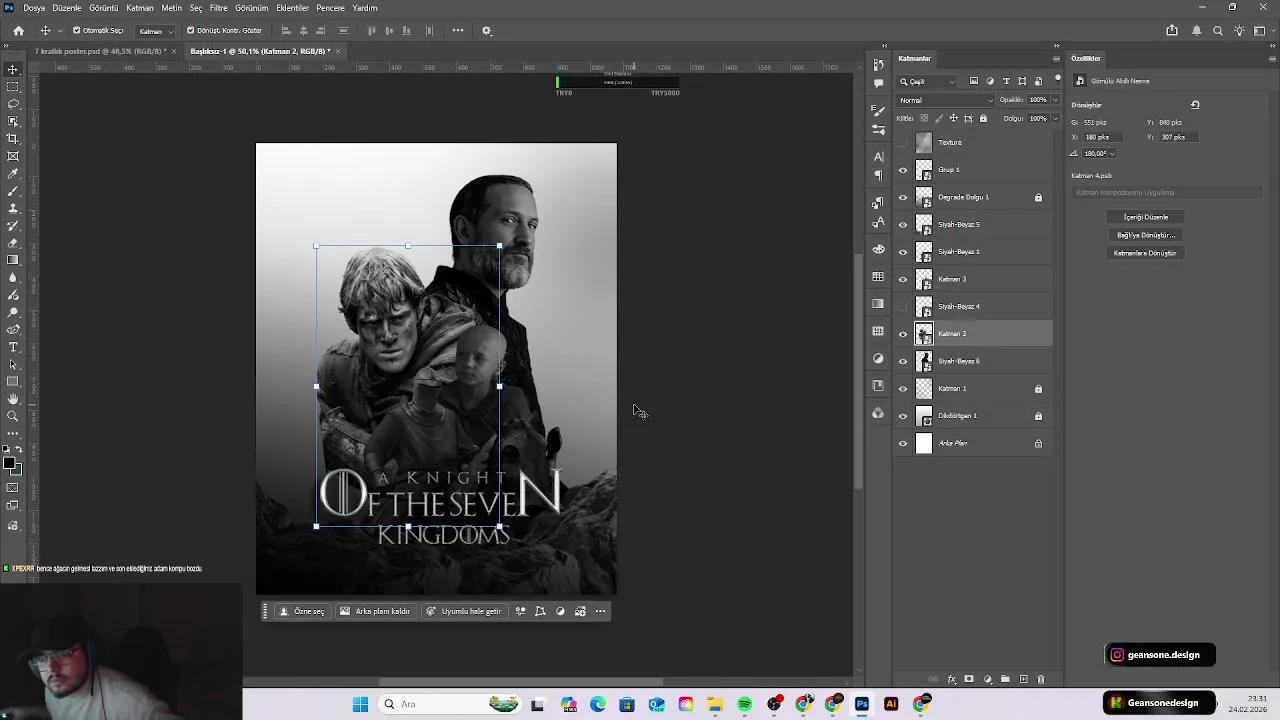Viewport: 1280px width, 720px height.
Task: Open the Dolgu value dropdown arrow
Action: pos(1055,118)
